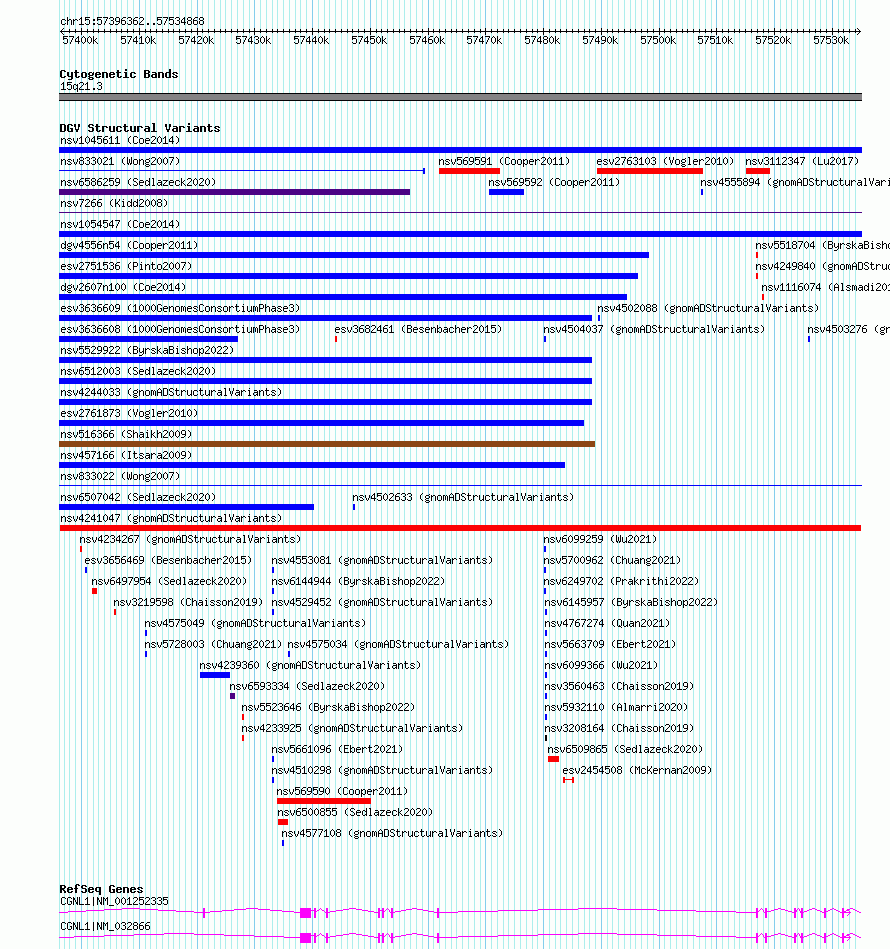Click the red nsv6497954 (Sedlazeck2020) marker

94,591
